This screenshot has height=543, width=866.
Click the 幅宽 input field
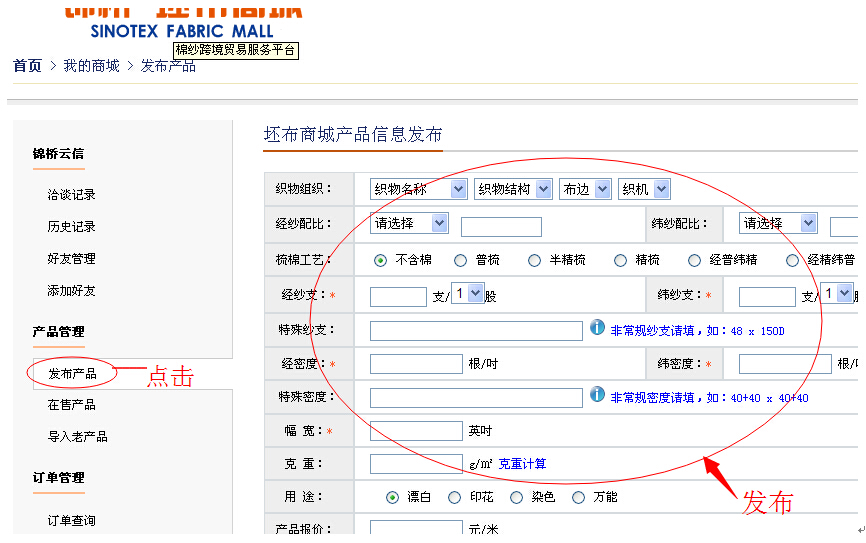tap(416, 431)
